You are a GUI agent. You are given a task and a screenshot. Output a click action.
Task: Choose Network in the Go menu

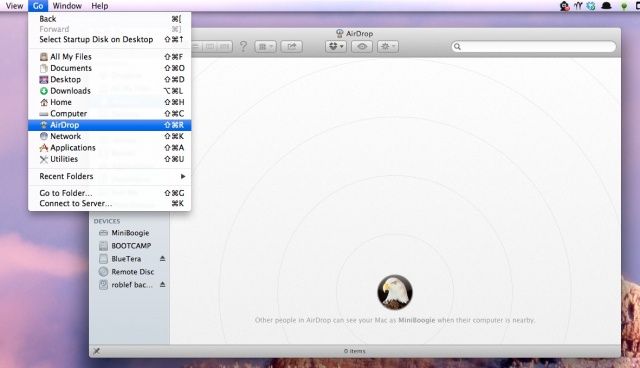pos(109,136)
